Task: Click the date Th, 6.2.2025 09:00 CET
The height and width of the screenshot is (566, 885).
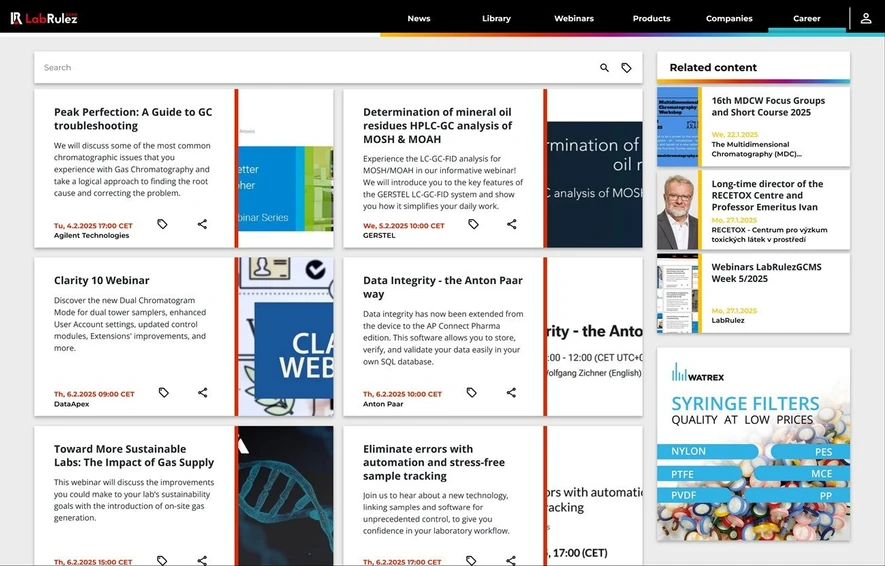Action: (x=94, y=394)
